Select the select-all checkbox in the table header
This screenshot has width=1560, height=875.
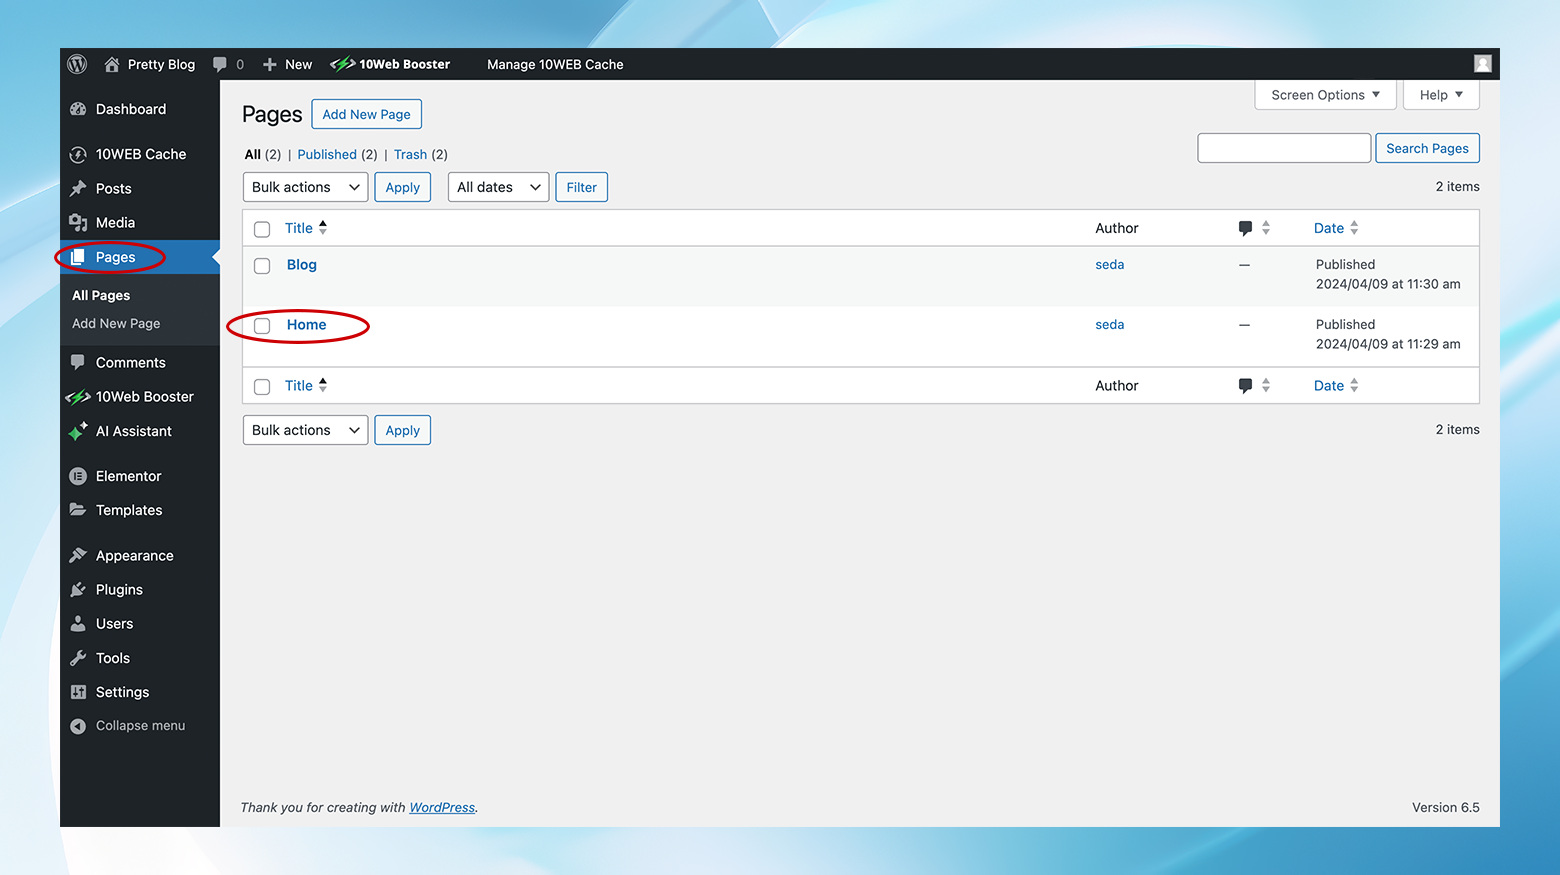(x=261, y=229)
